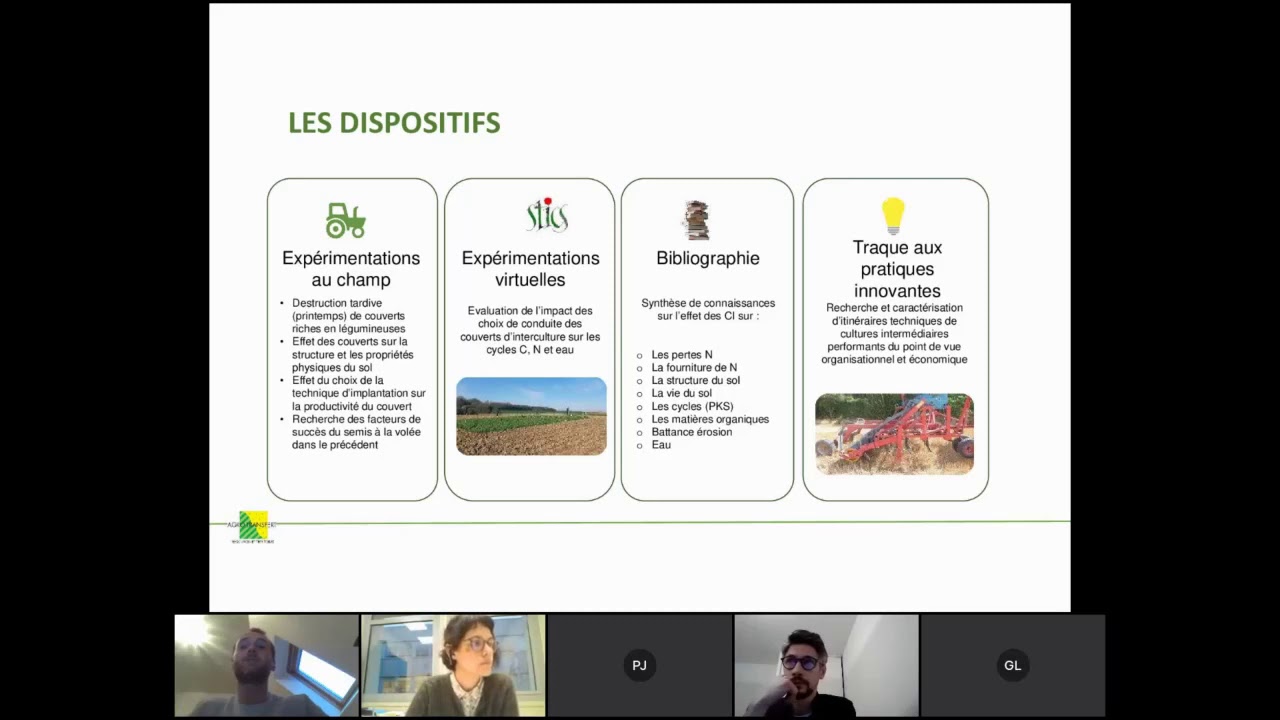Open the red farm machinery photo

click(x=894, y=433)
